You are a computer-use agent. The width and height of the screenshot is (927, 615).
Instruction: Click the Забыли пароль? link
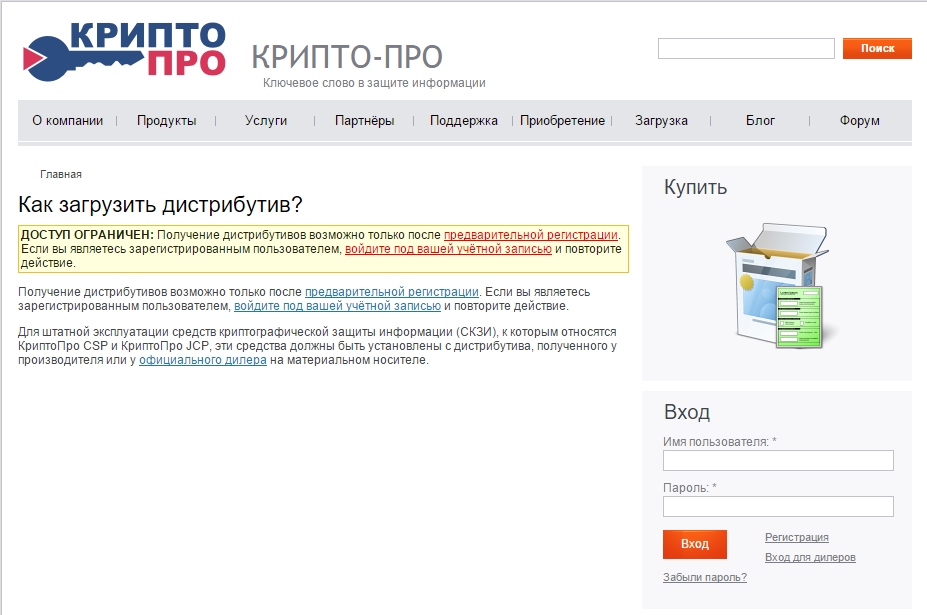point(705,577)
